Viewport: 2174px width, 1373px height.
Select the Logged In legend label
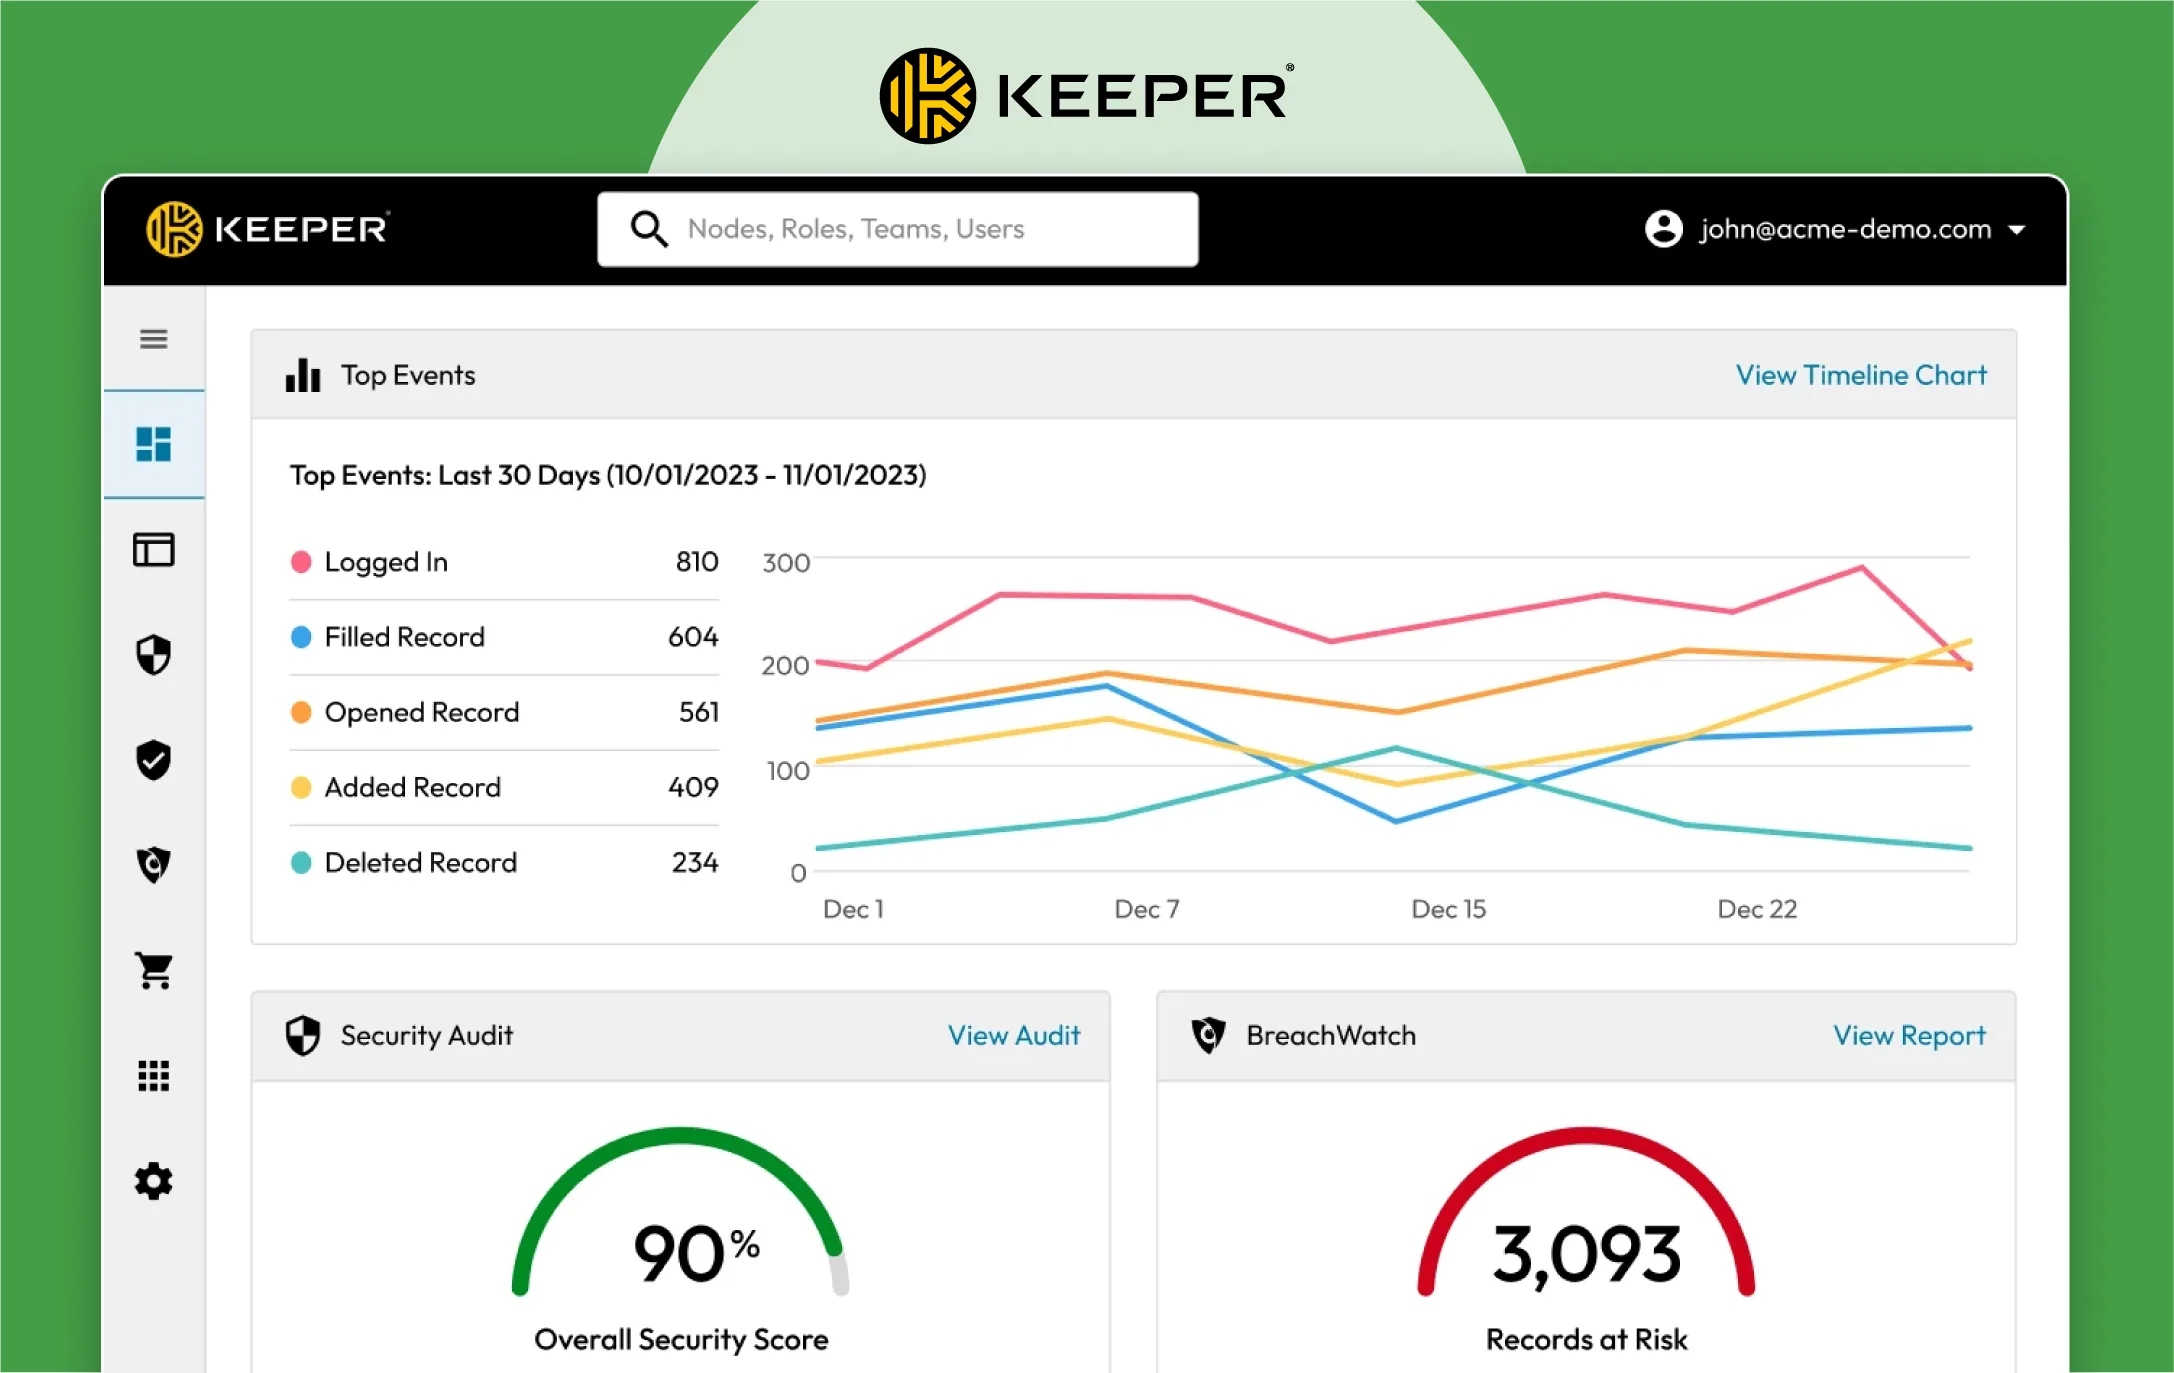click(x=386, y=562)
